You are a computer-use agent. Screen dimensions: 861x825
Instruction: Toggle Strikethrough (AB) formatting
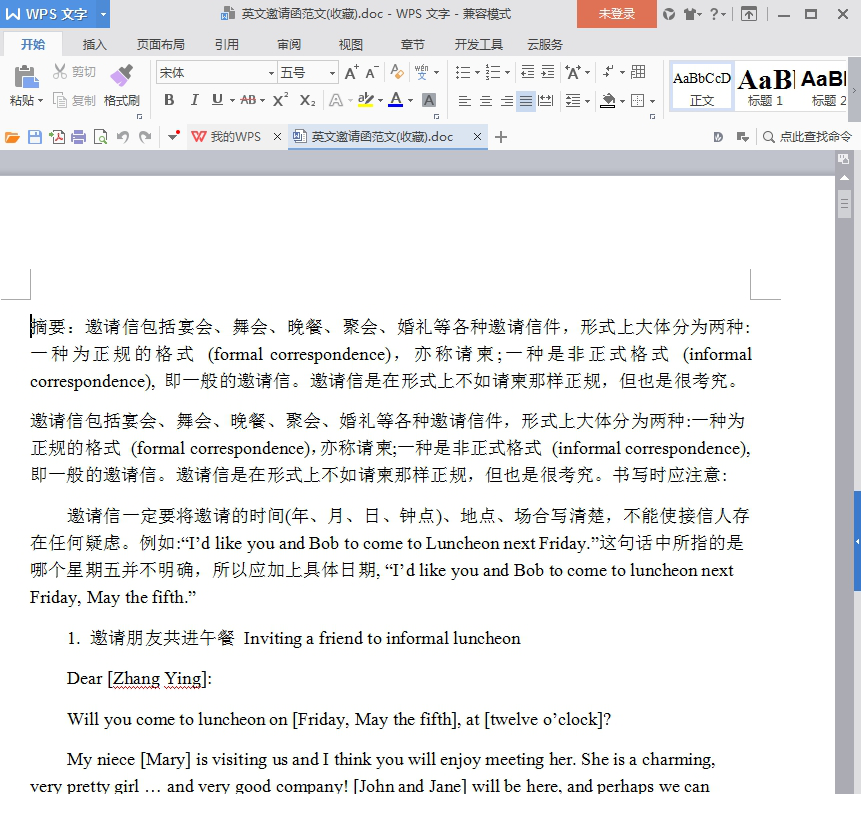248,100
